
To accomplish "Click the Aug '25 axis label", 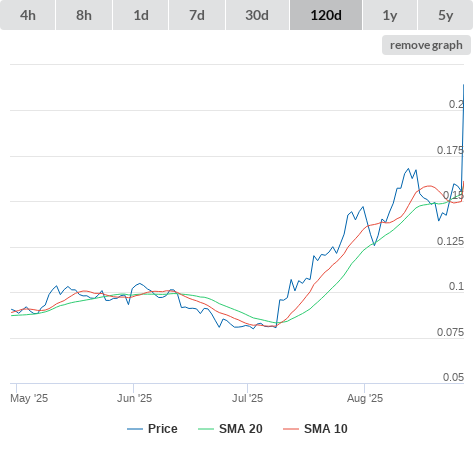I will (x=365, y=398).
